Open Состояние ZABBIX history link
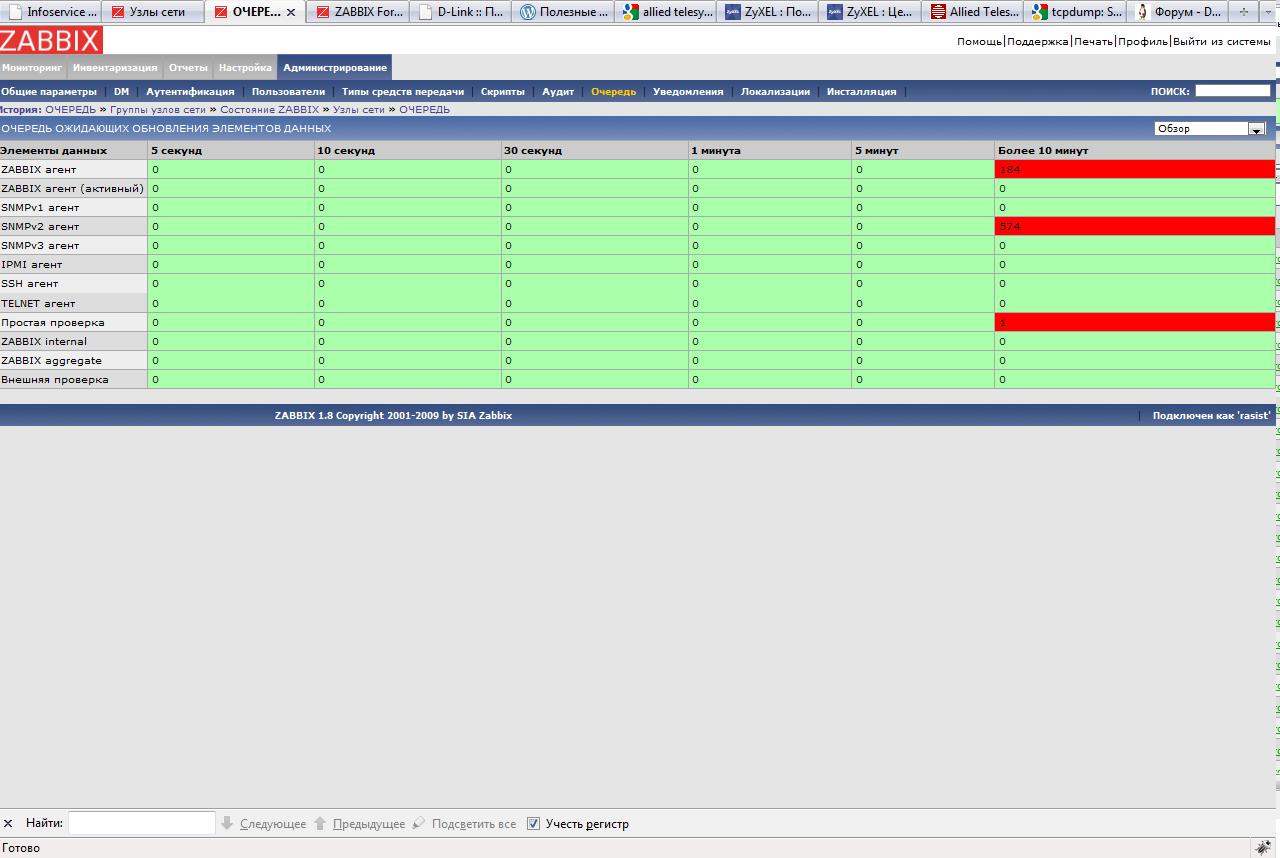This screenshot has width=1280, height=858. (x=270, y=109)
